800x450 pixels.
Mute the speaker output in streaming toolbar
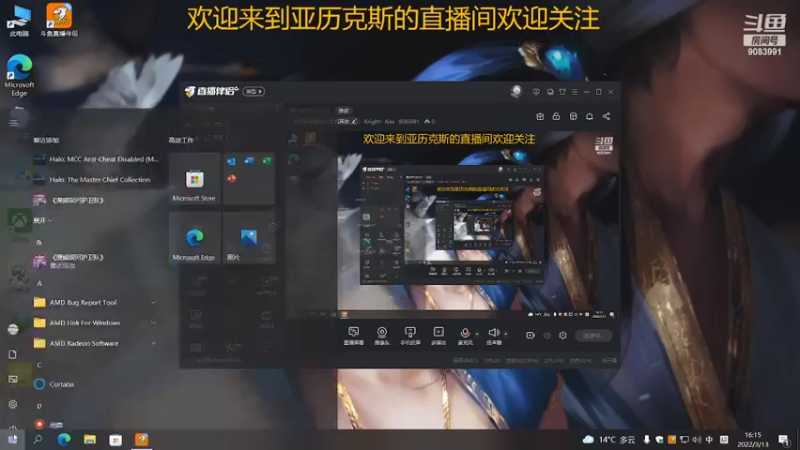pos(493,335)
